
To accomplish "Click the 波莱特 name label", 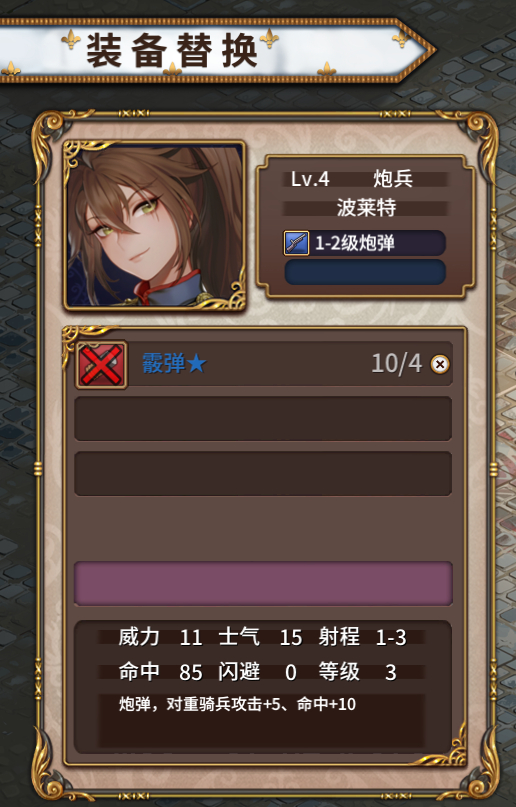I will (366, 208).
